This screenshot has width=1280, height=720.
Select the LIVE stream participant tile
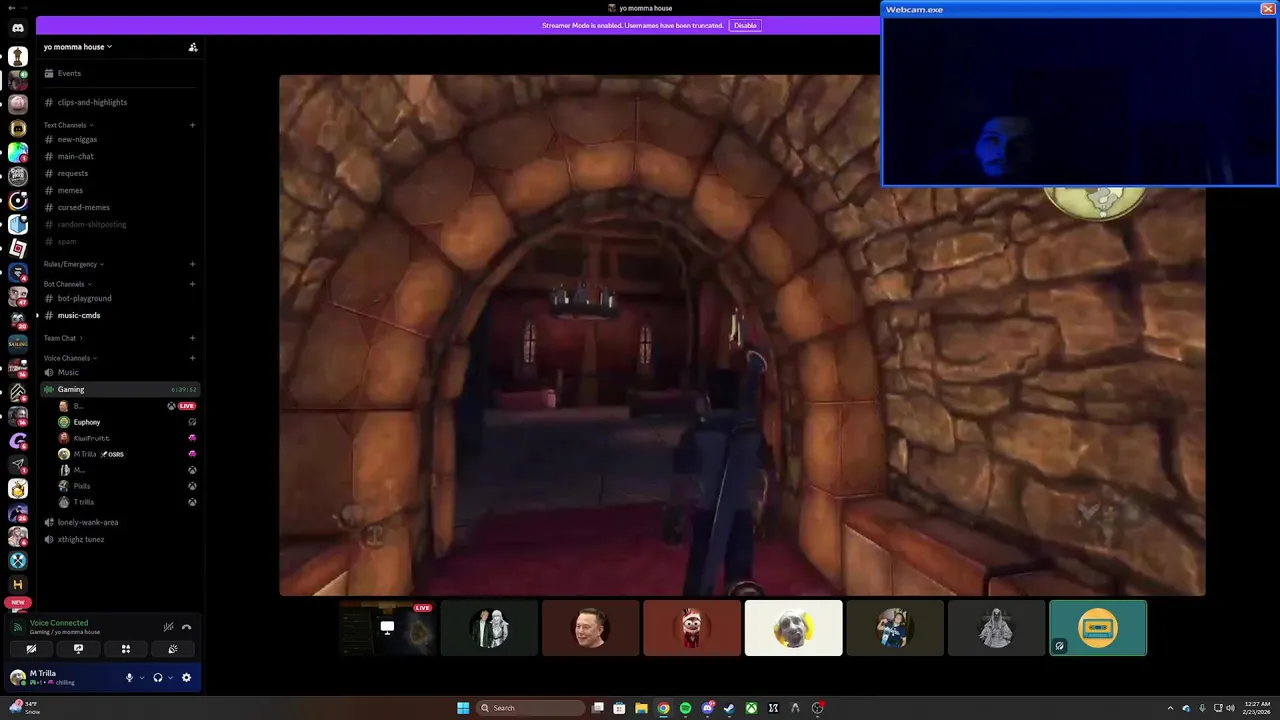pos(387,628)
